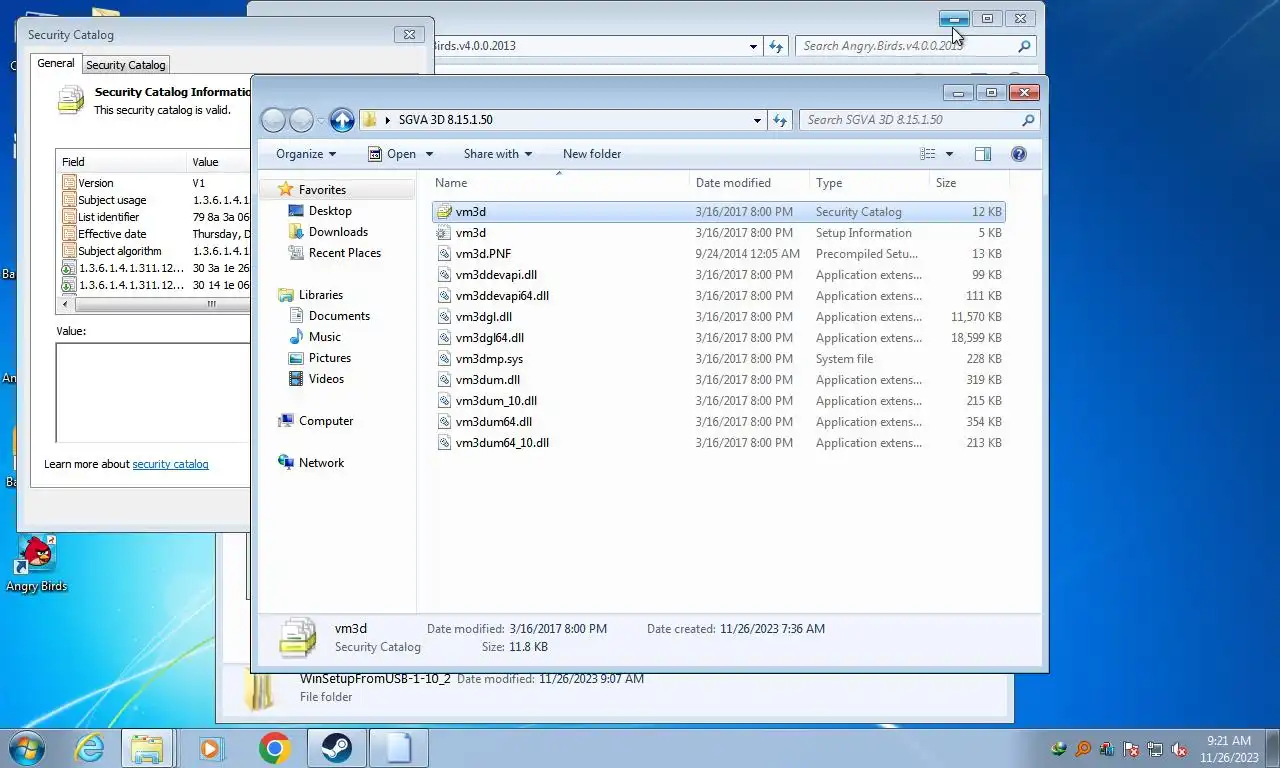Go back using Explorer Back arrow
1280x768 pixels.
click(273, 120)
